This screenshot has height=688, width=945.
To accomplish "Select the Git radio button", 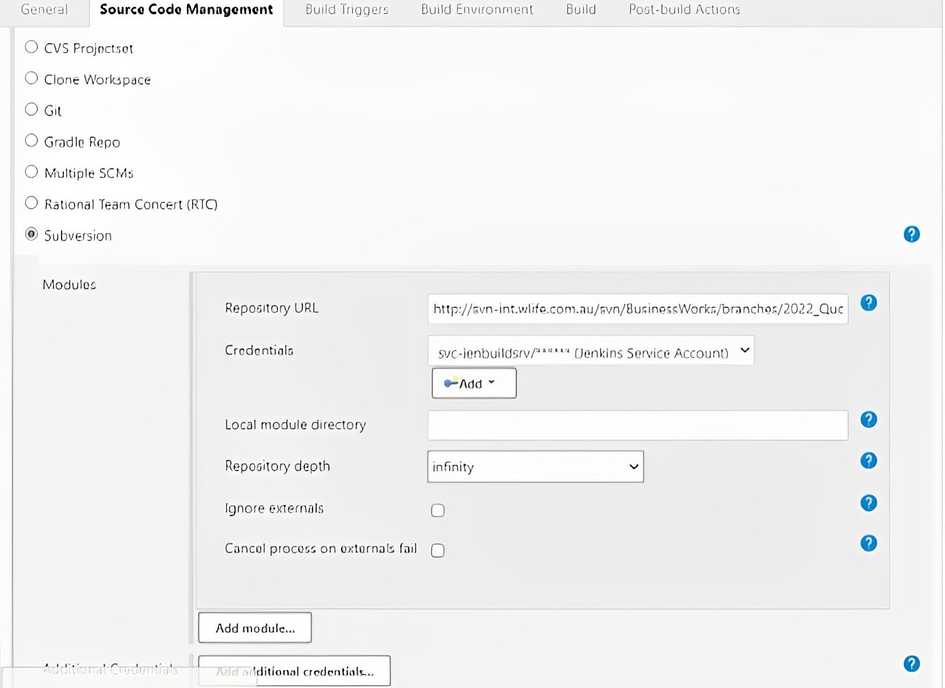I will pyautogui.click(x=31, y=110).
